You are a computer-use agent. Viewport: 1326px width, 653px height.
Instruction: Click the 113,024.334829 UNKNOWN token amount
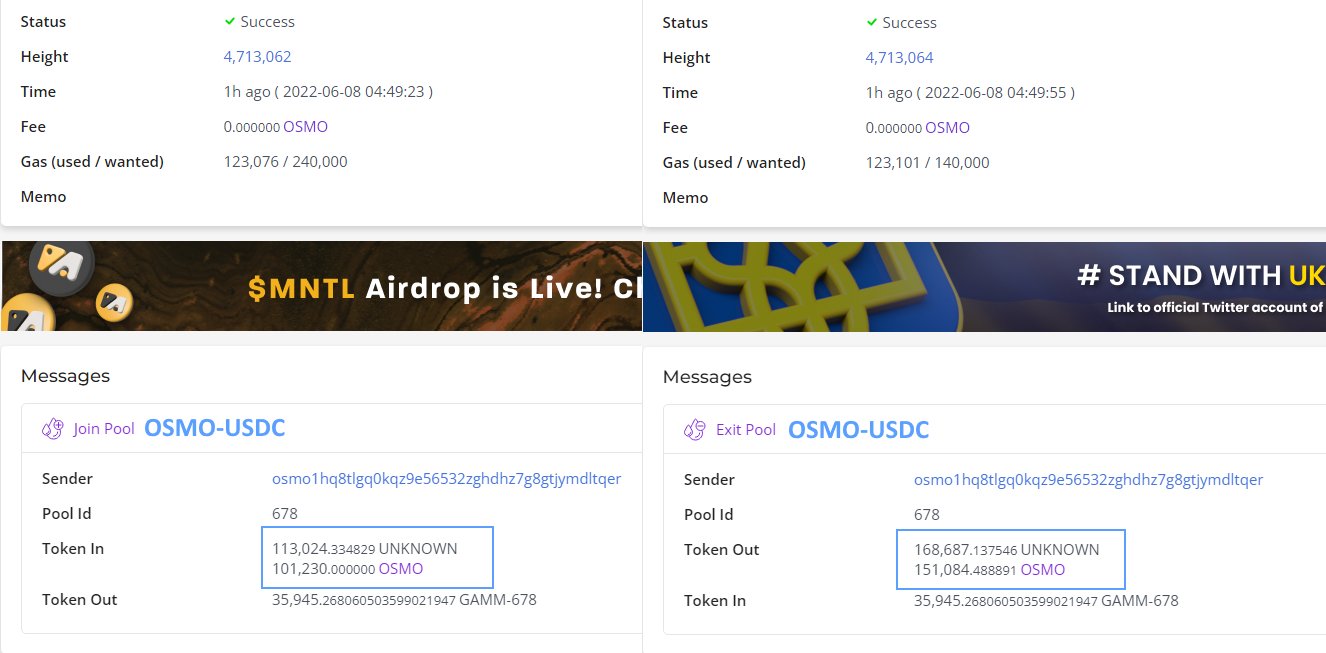[365, 549]
